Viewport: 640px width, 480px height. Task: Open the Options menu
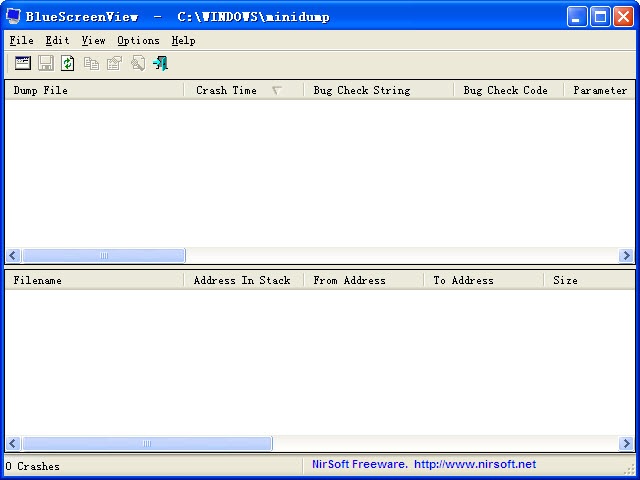click(x=138, y=41)
